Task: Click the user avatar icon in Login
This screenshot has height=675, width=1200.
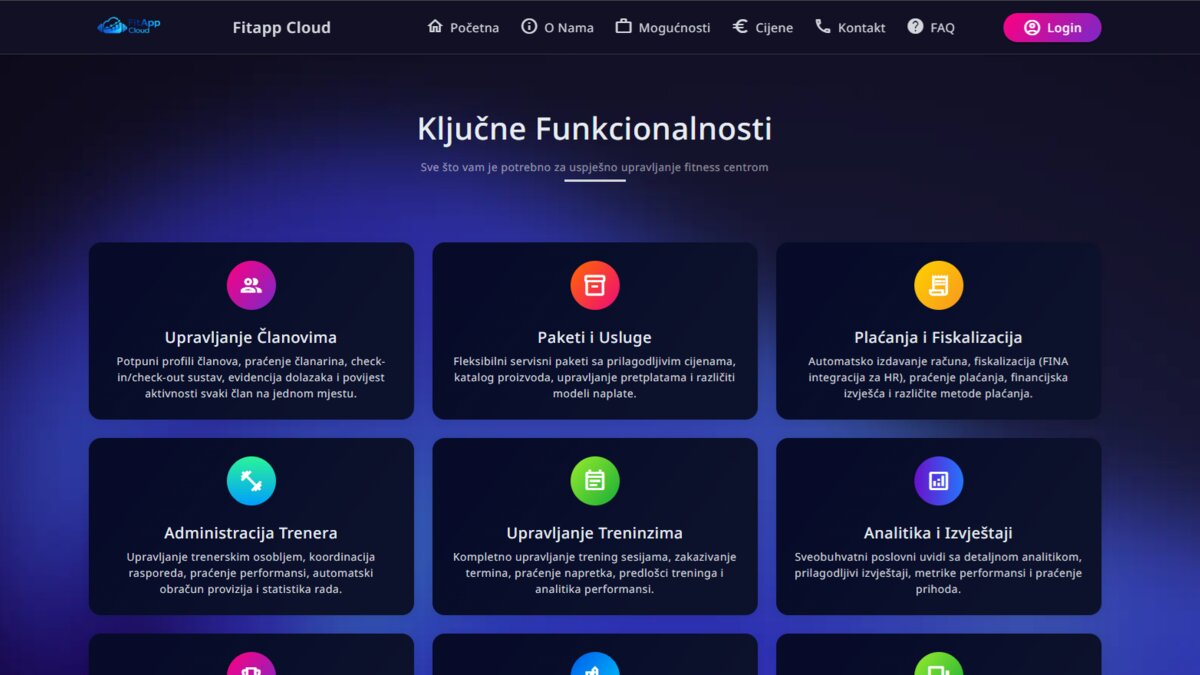Action: (1032, 28)
